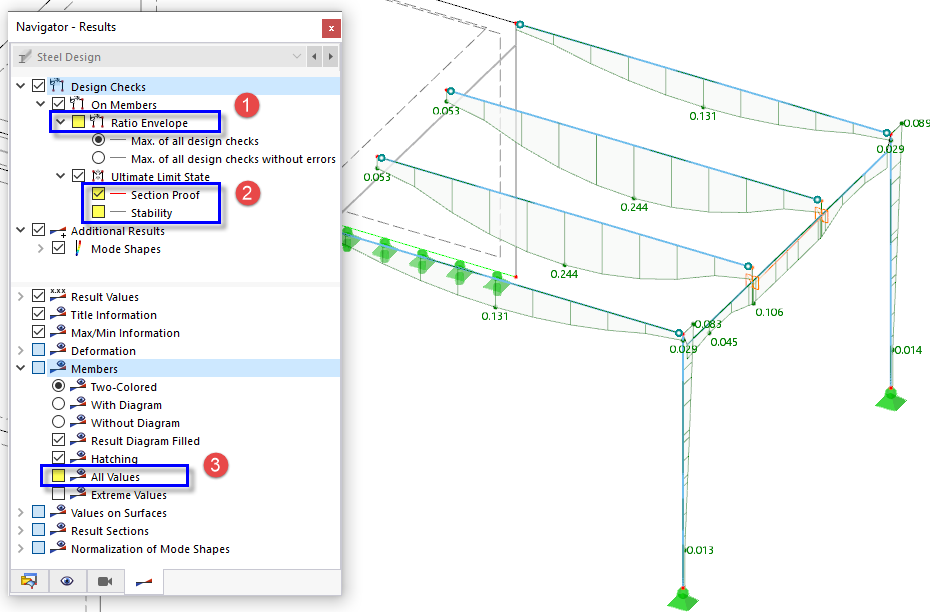Enable the Stability checkbox
Viewport: 930px width, 612px height.
tap(98, 212)
